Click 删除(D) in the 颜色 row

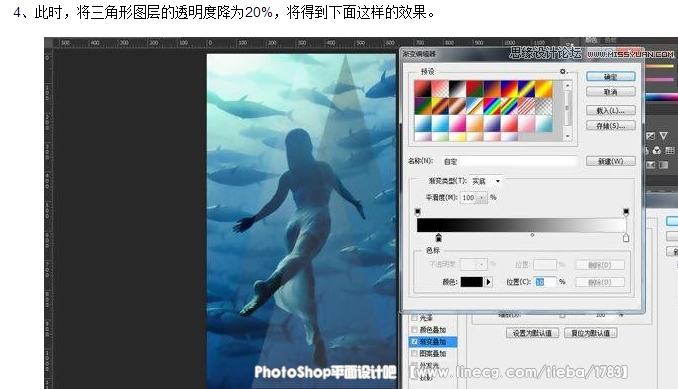600,282
